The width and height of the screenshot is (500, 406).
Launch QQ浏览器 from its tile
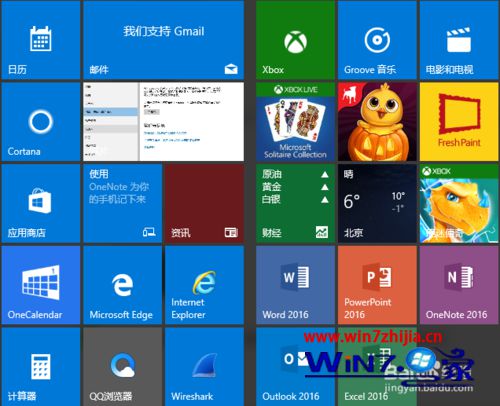pyautogui.click(x=123, y=367)
